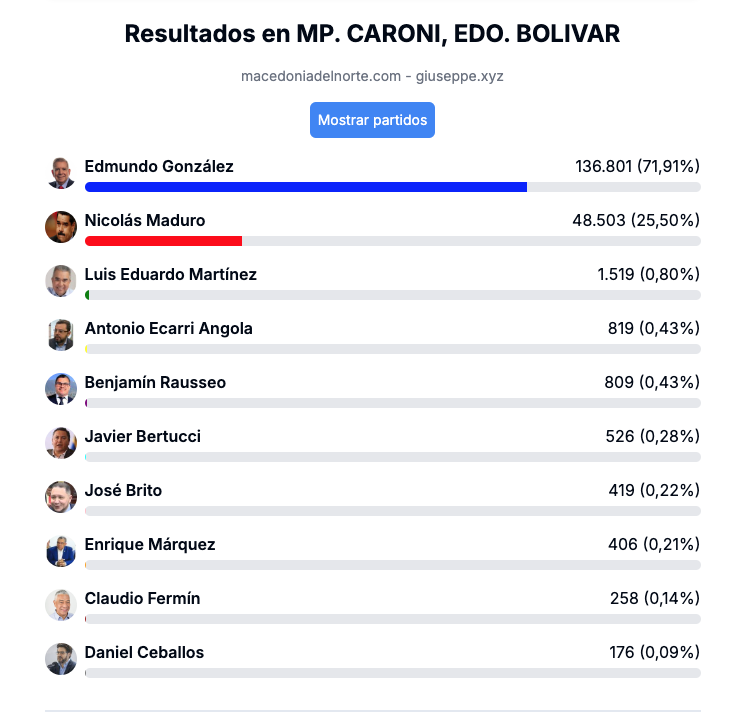The image size is (748, 715).
Task: Click Daniel Ceballos's avatar image
Action: pos(61,659)
